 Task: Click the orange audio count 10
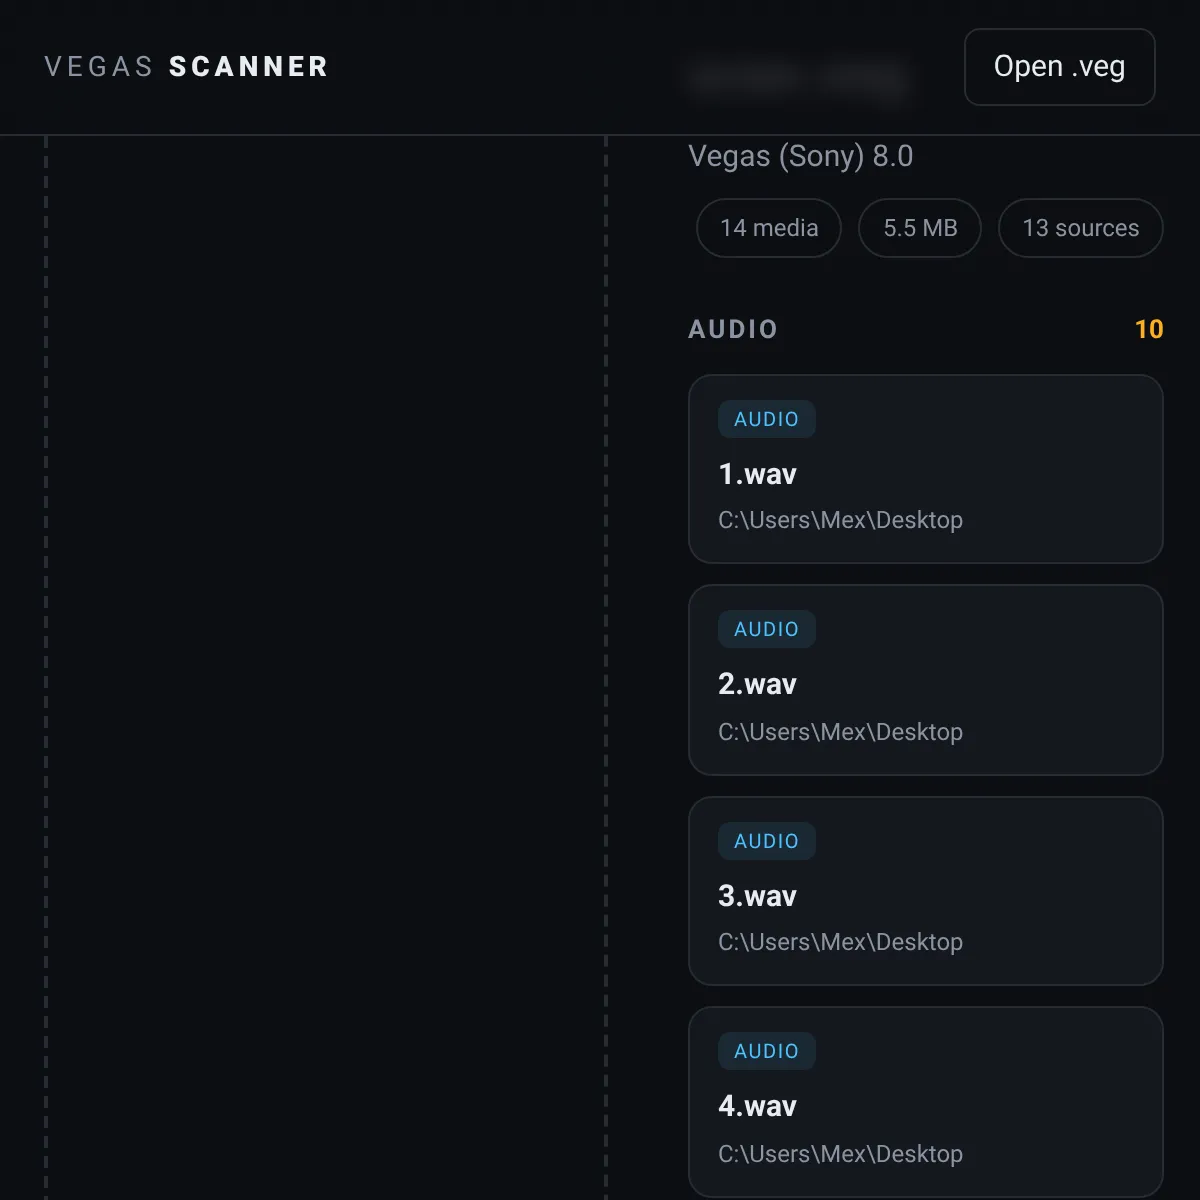coord(1149,329)
